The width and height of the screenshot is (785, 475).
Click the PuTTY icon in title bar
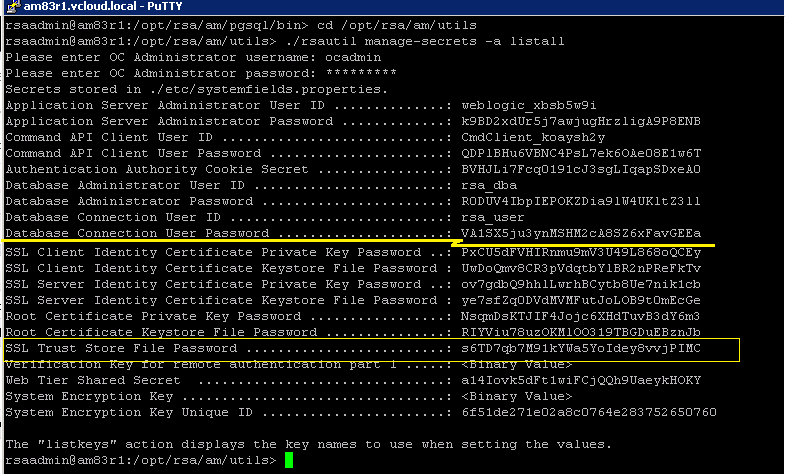(9, 8)
